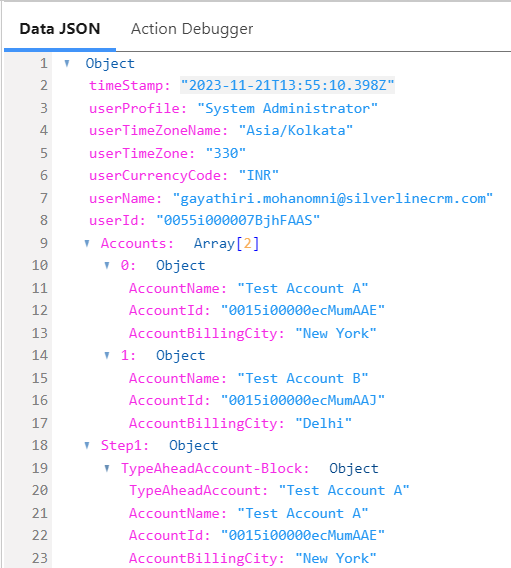This screenshot has height=568, width=511.
Task: Click the AccountName key on line 15
Action: 178,378
